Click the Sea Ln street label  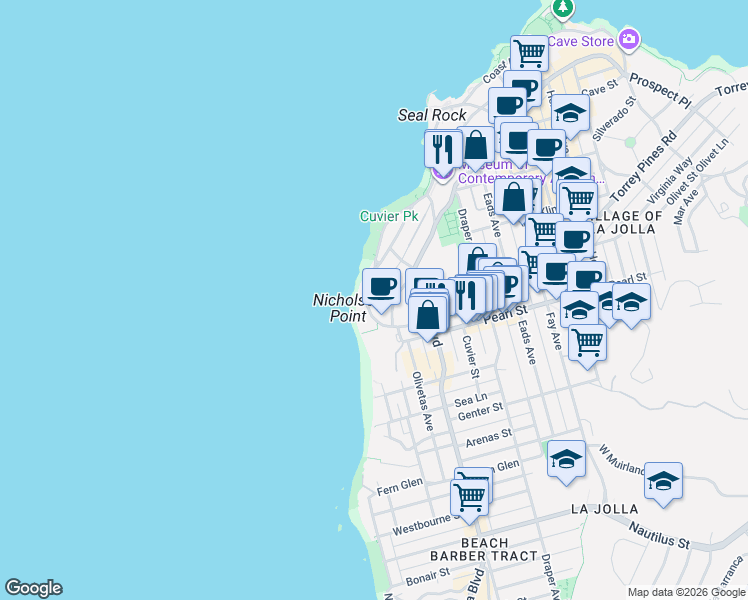point(471,400)
